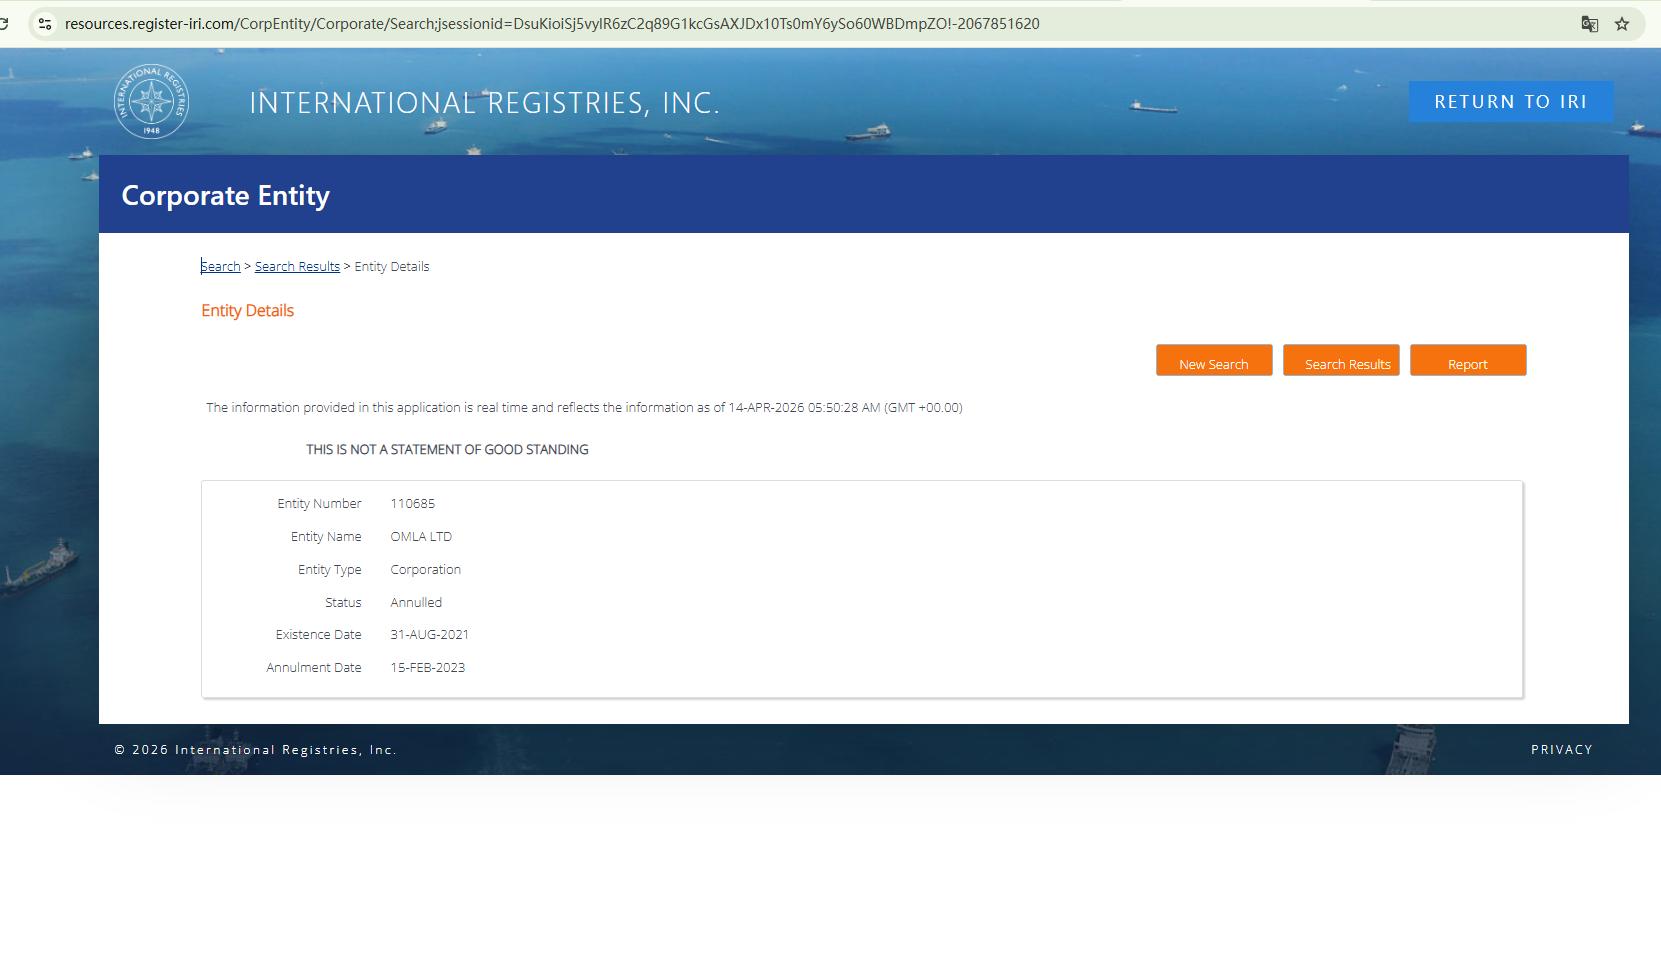Open the PRIVACY footer link

(1562, 749)
